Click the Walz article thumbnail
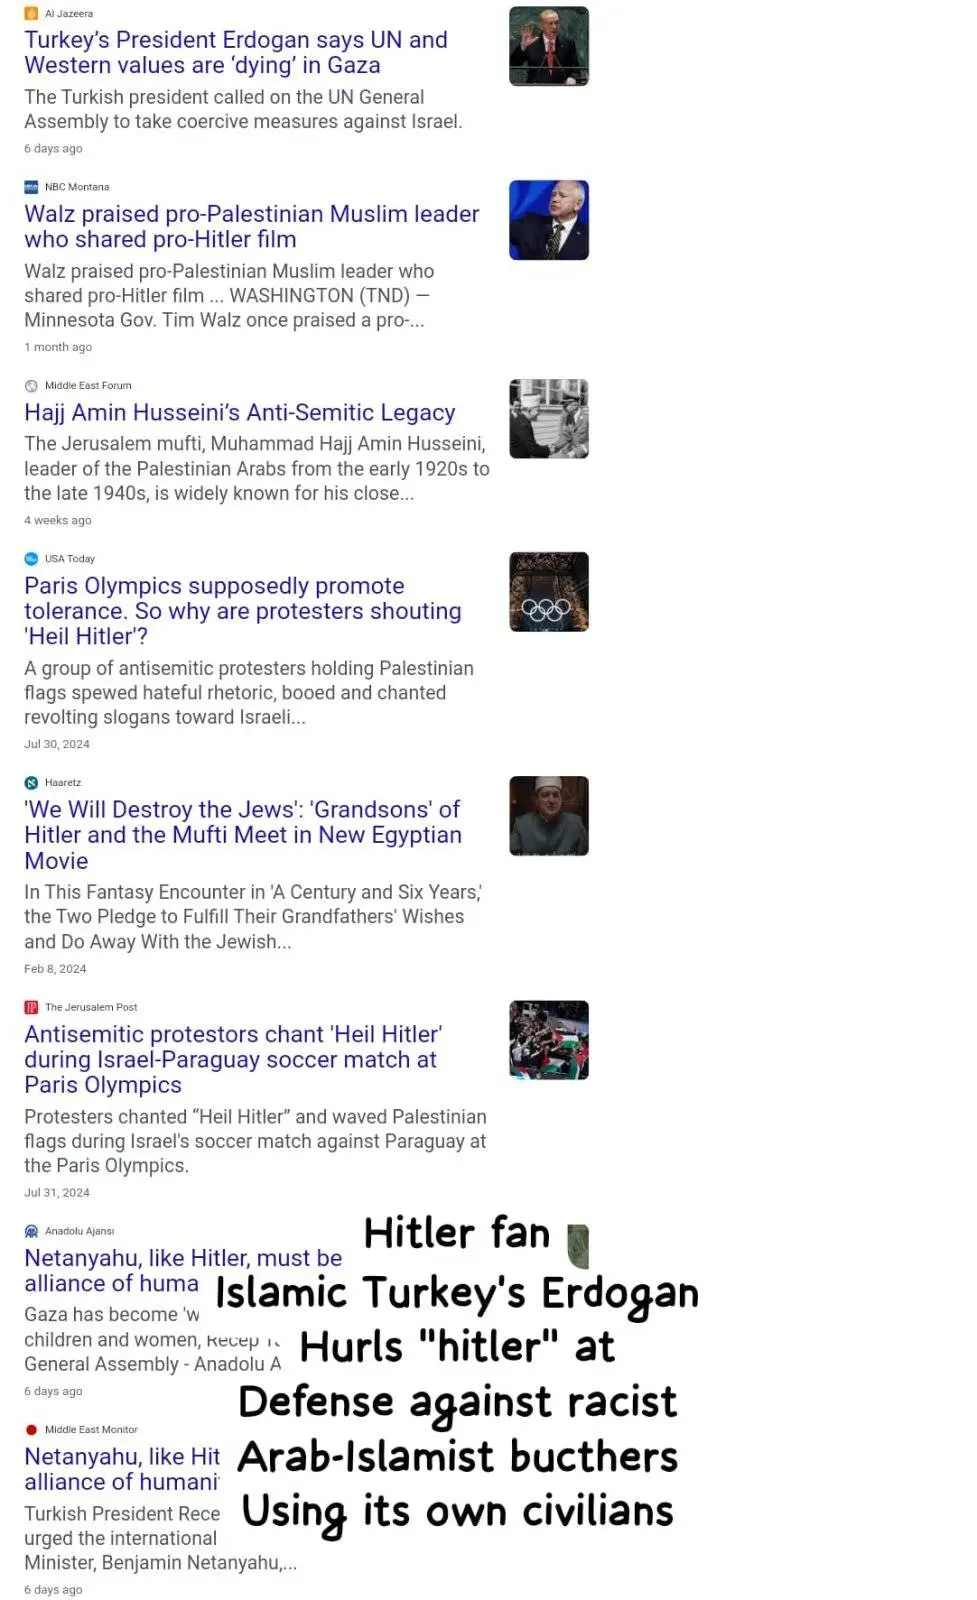The height and width of the screenshot is (1600, 977). [x=549, y=220]
